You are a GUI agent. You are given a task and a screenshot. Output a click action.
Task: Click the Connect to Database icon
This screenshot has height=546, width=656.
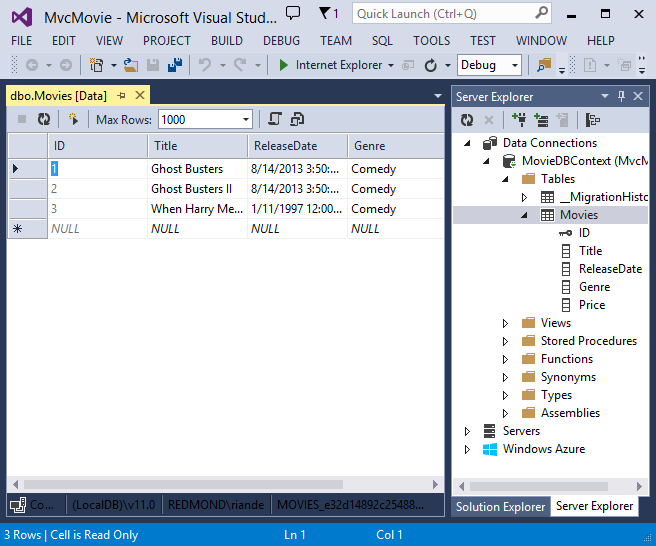[519, 120]
